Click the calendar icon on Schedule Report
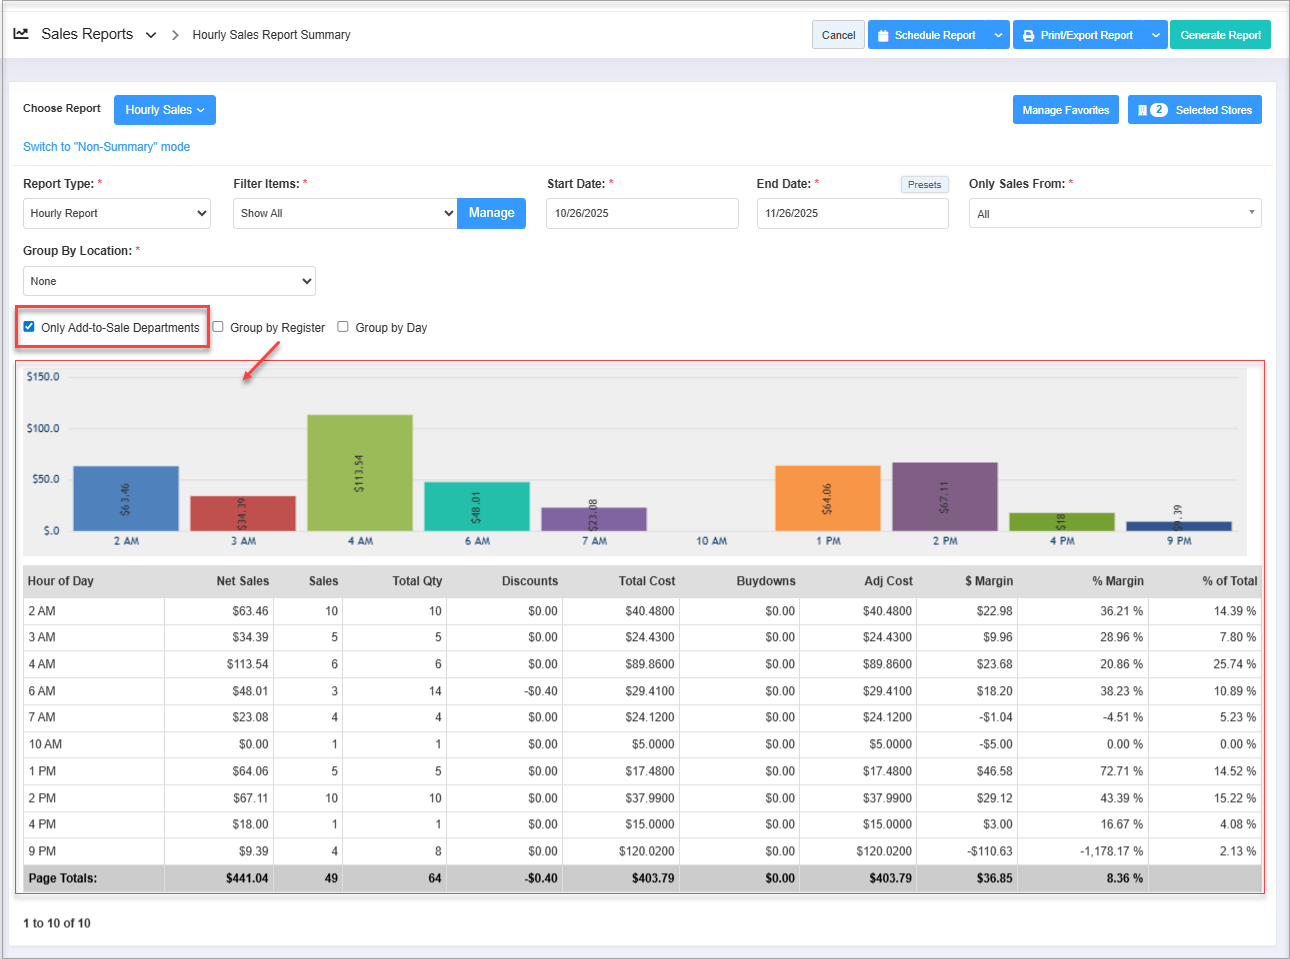Viewport: 1290px width, 959px height. coord(883,36)
